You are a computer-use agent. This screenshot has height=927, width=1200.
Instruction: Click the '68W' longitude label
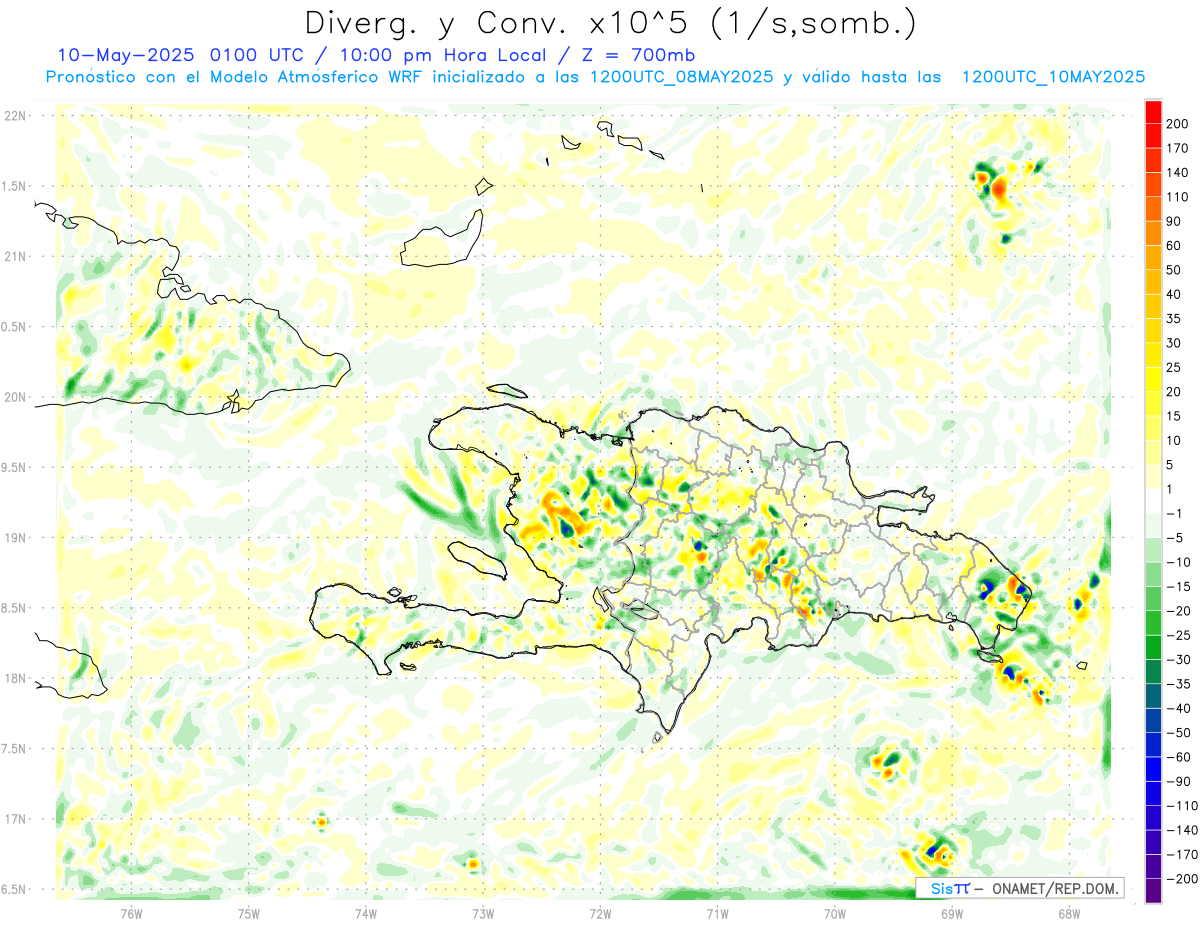[x=1069, y=913]
